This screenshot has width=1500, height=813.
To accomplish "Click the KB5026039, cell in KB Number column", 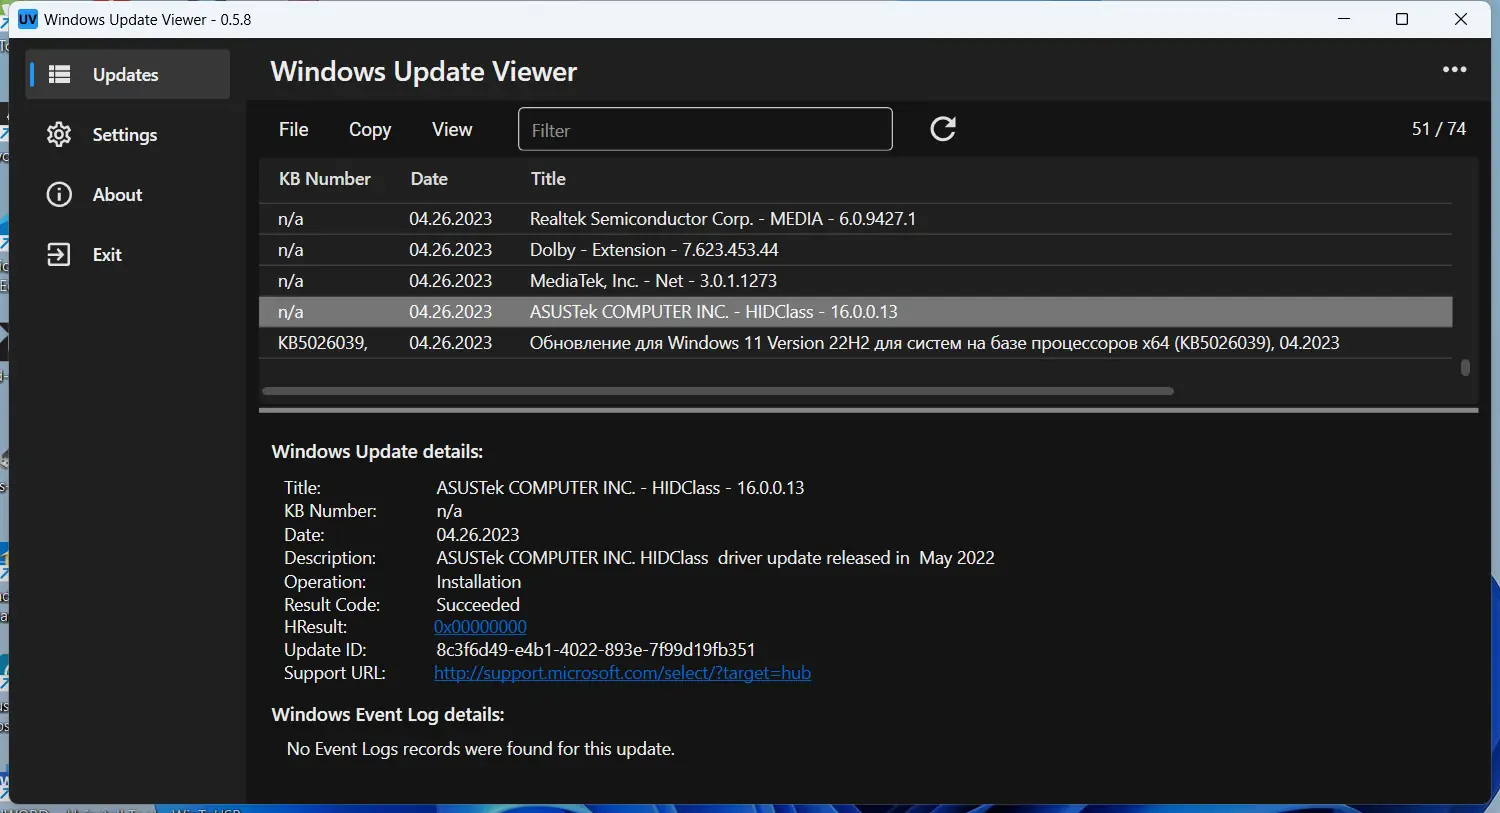I will [323, 343].
